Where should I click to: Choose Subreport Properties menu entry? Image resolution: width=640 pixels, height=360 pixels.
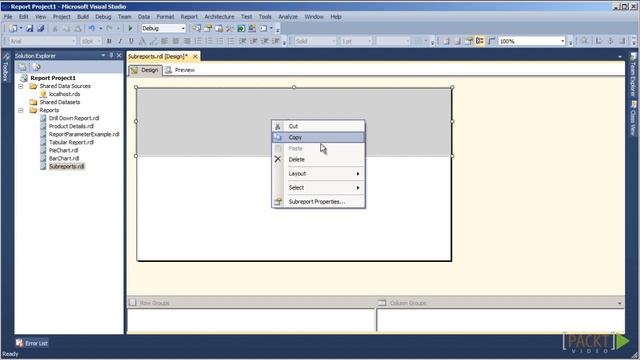tap(318, 202)
